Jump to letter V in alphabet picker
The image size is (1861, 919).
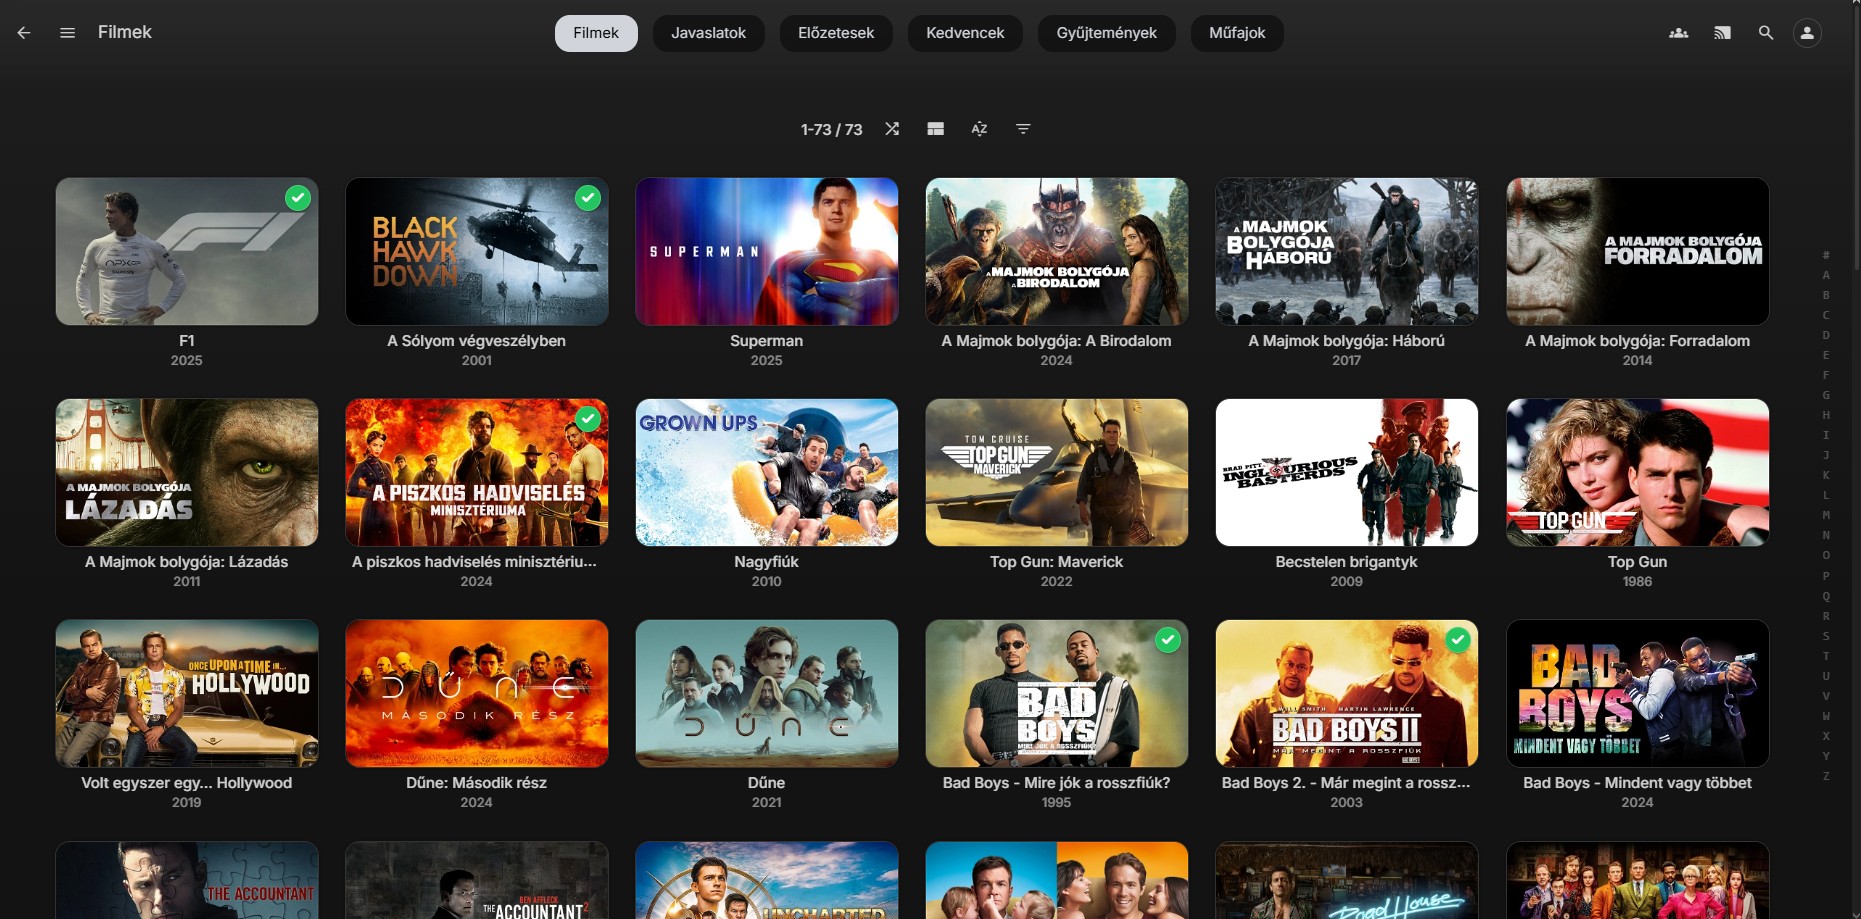pos(1826,696)
